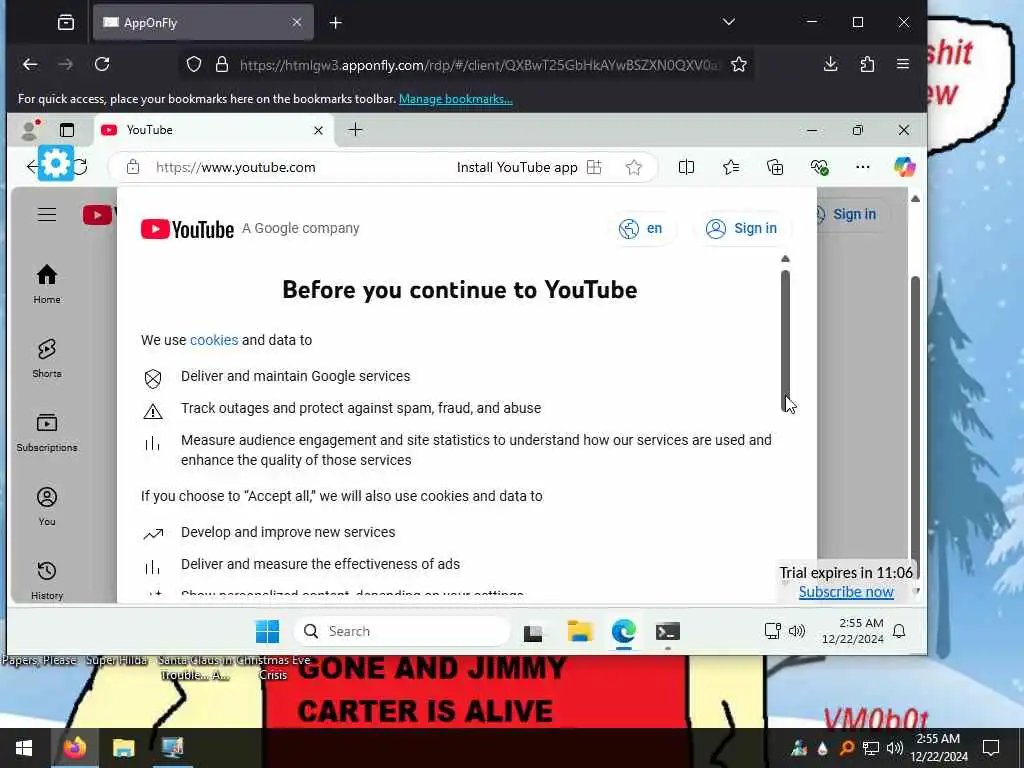Click Firefox site padlock icon

(x=222, y=64)
